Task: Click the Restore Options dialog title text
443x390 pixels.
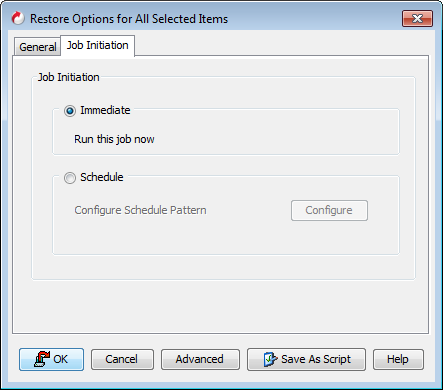Action: point(129,19)
